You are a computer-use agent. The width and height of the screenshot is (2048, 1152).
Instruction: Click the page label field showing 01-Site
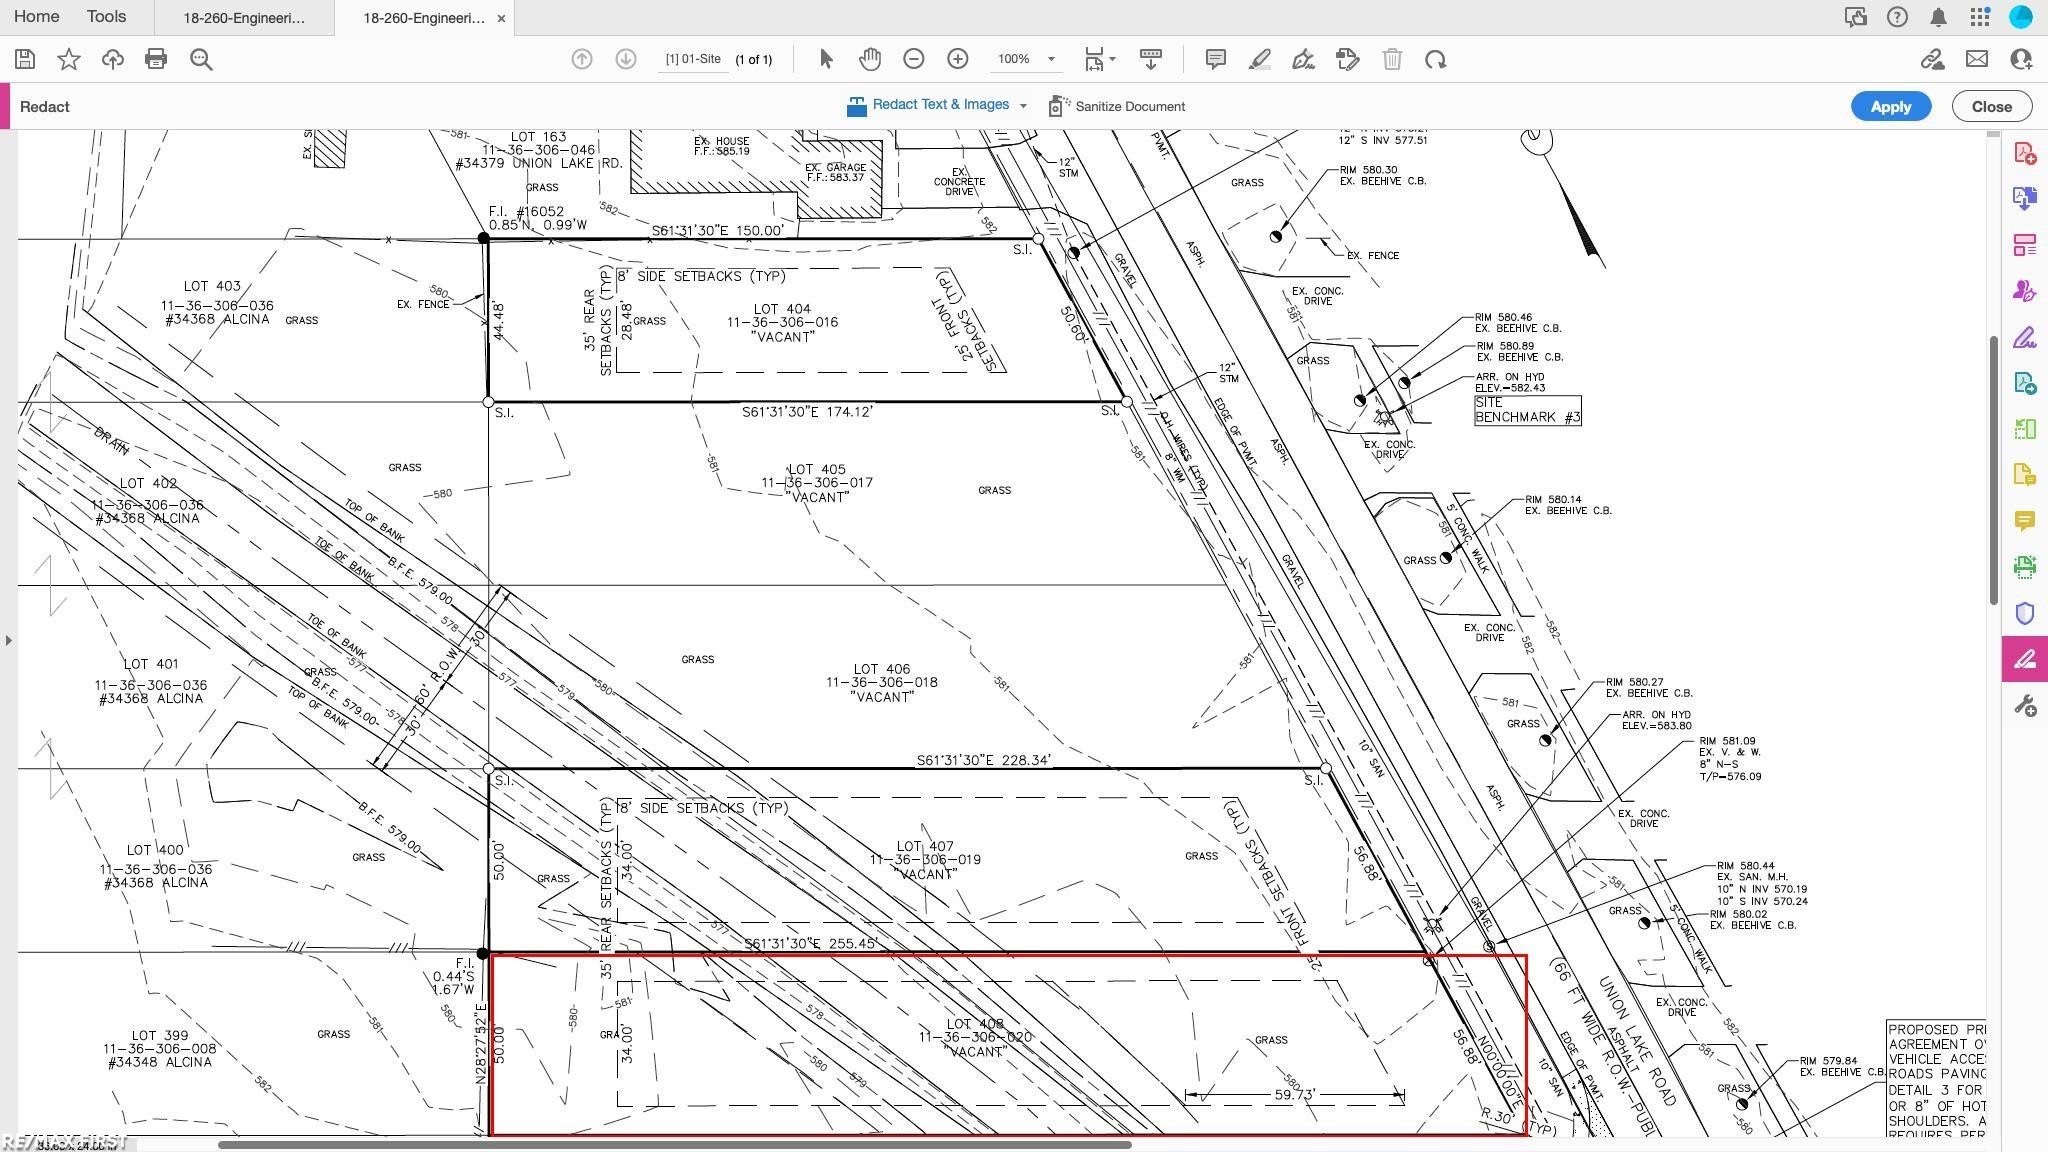click(693, 59)
